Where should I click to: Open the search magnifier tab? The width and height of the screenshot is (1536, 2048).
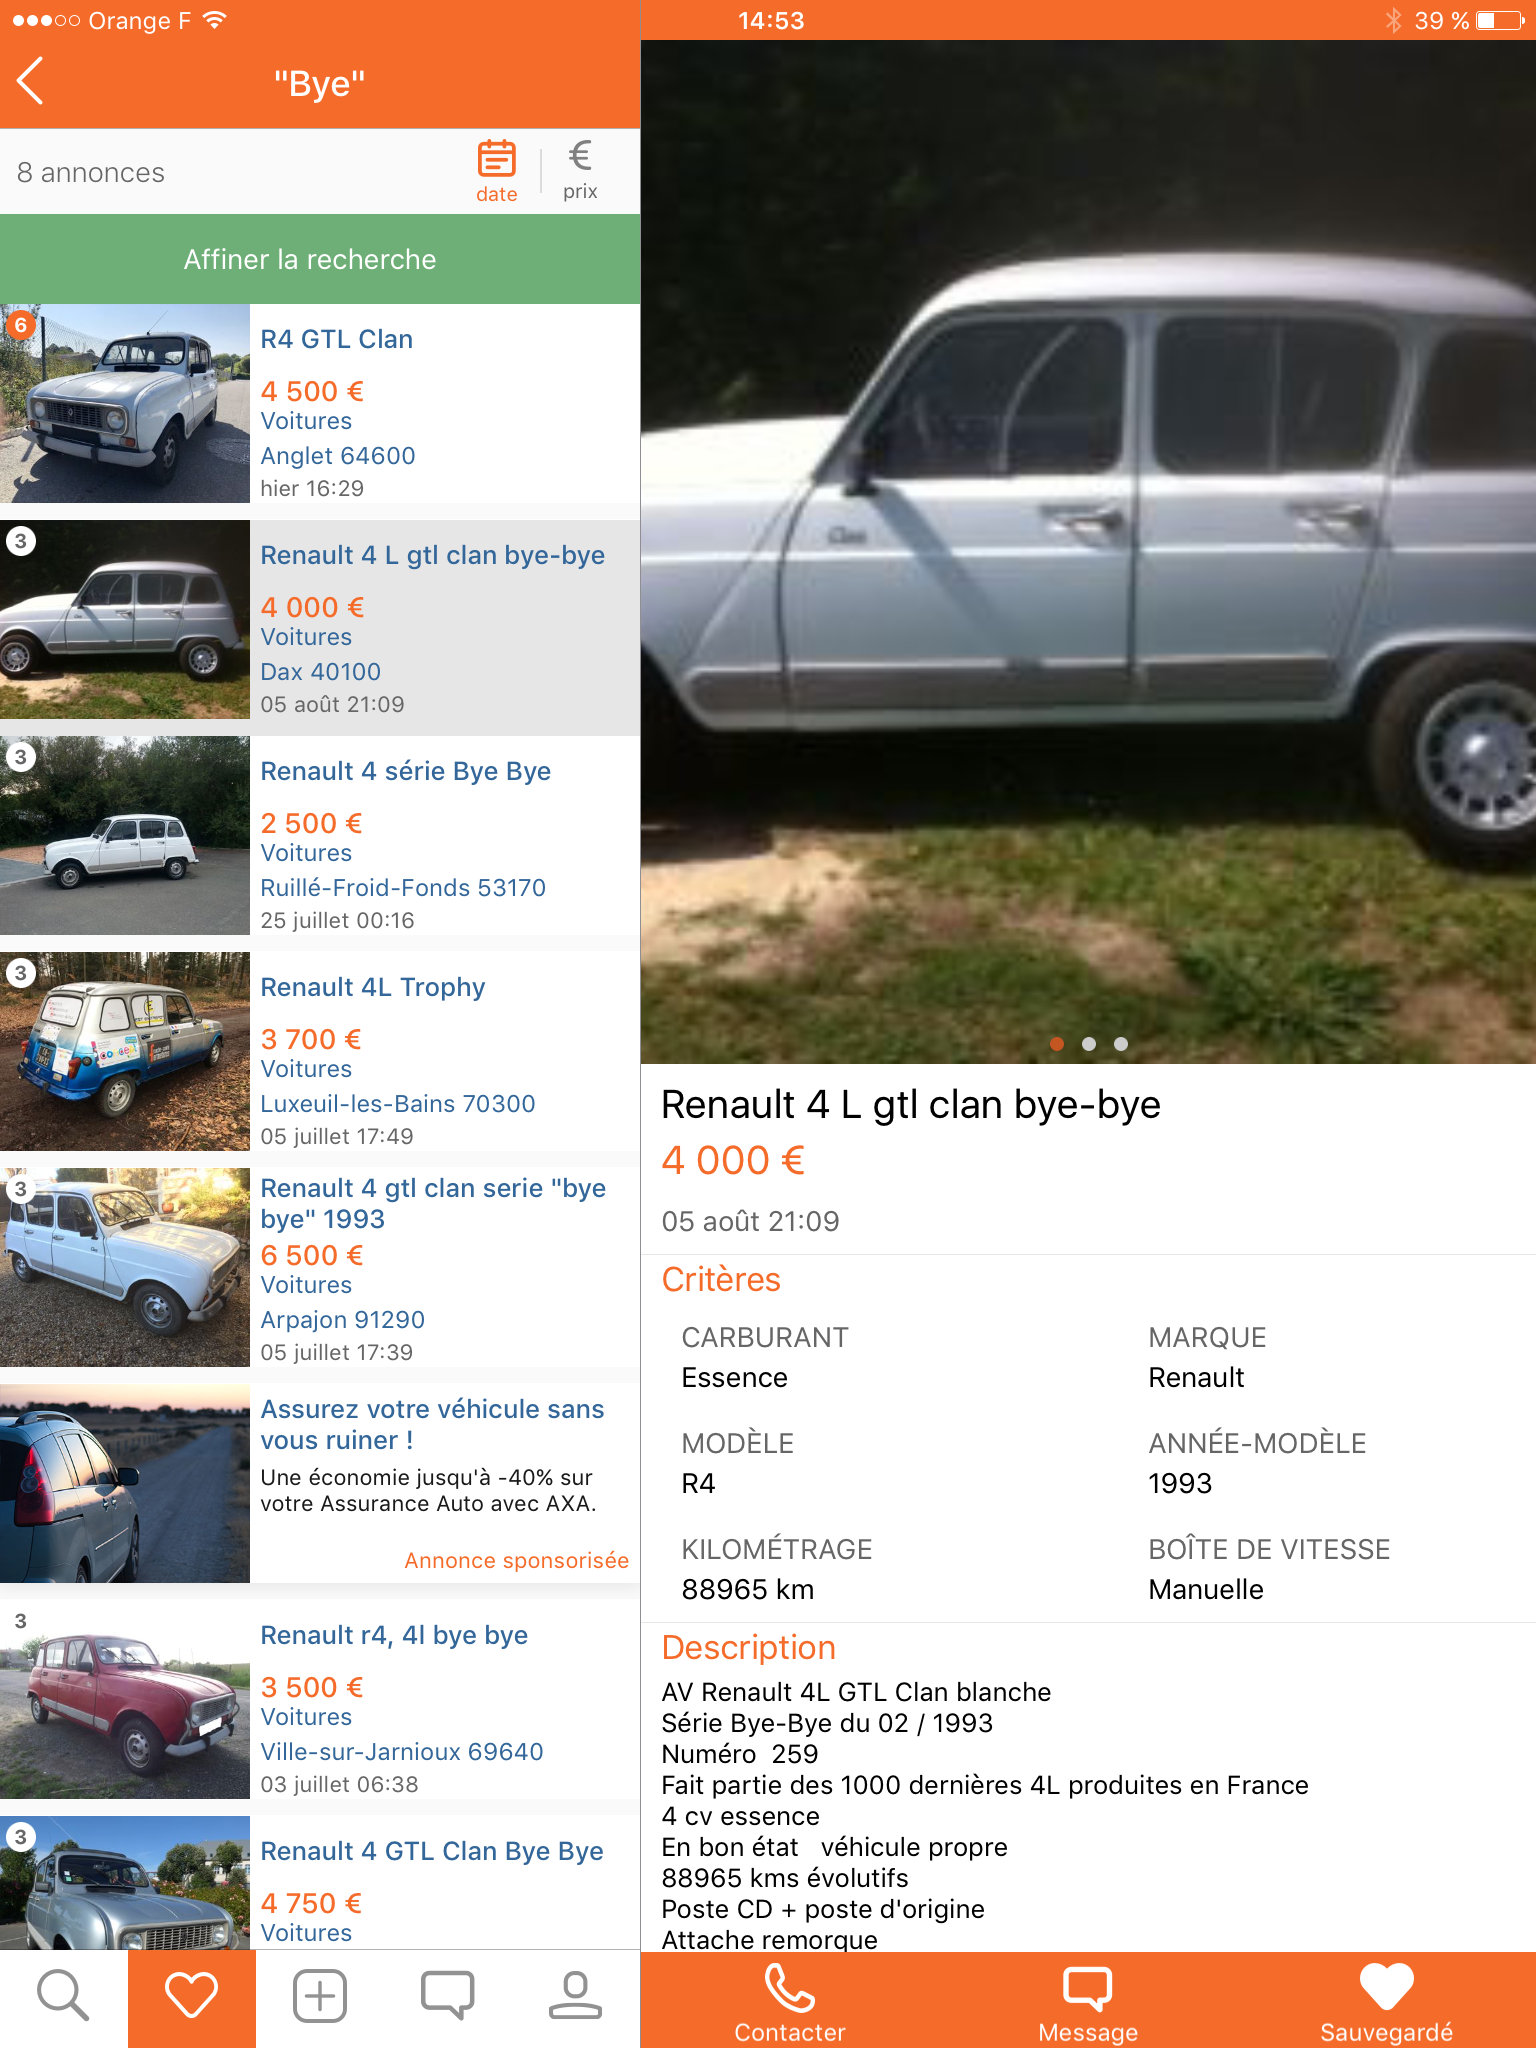coord(63,1996)
